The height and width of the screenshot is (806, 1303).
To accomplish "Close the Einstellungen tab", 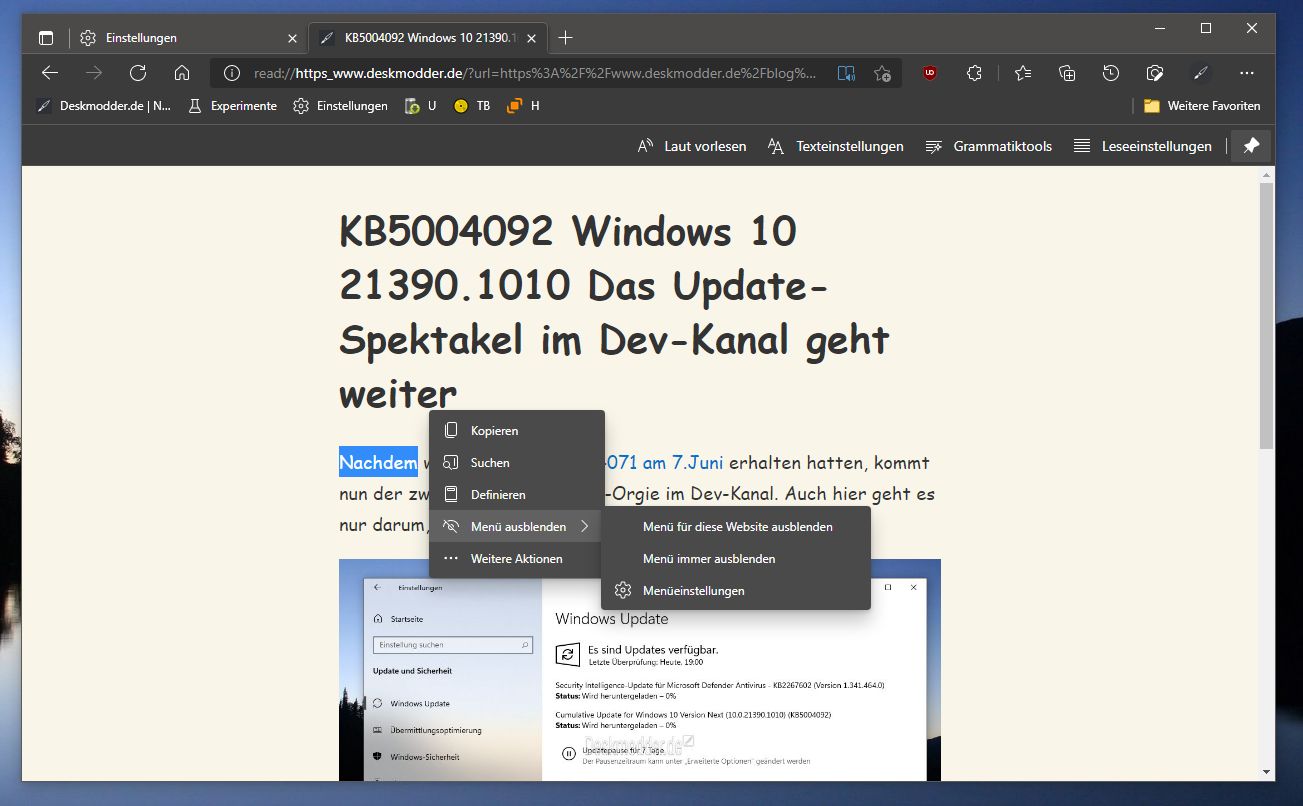I will pos(292,38).
